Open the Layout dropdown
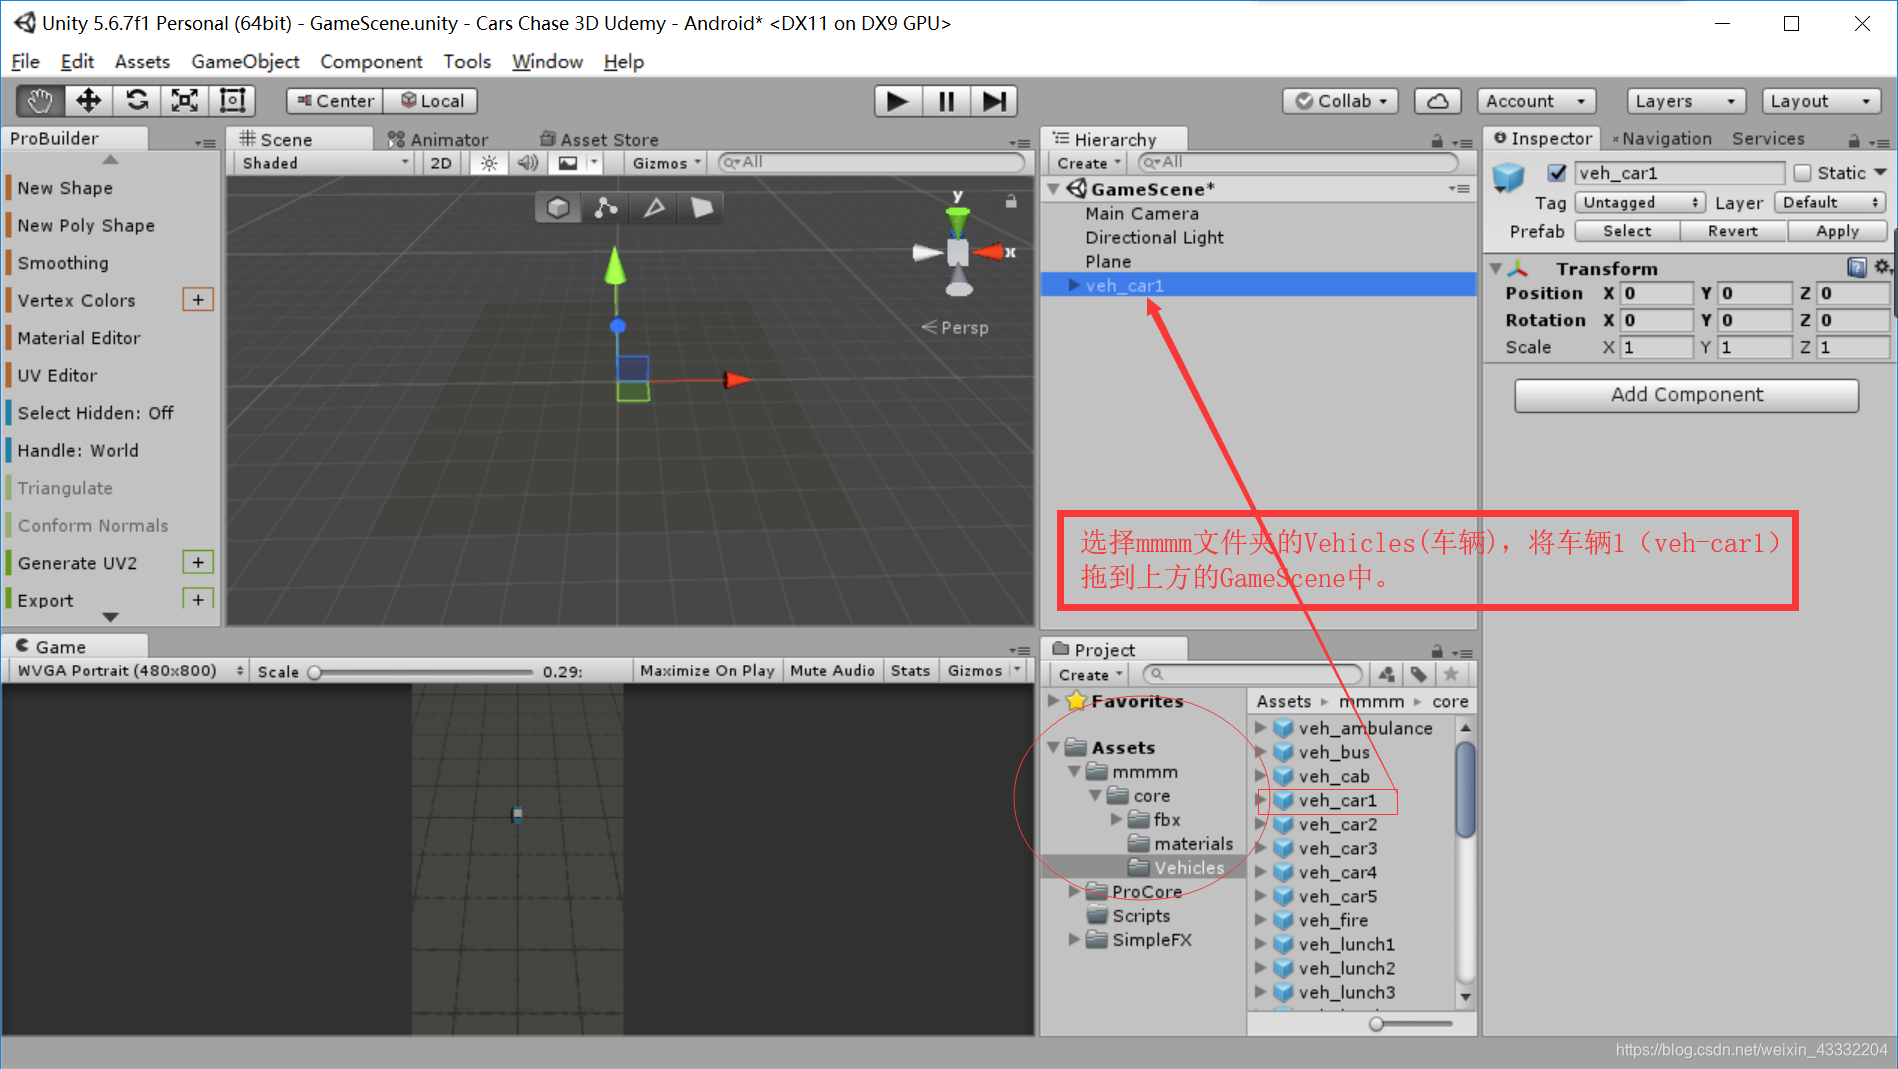This screenshot has width=1898, height=1069. point(1820,101)
